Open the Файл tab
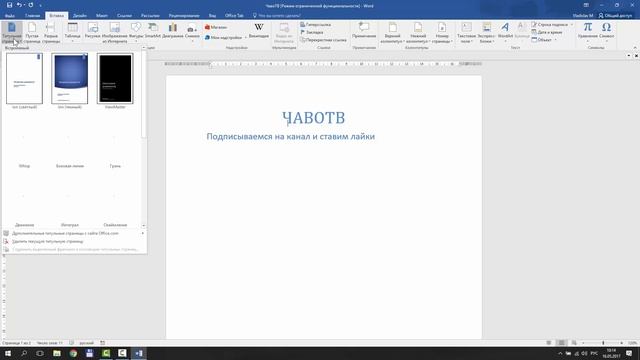 pyautogui.click(x=10, y=16)
